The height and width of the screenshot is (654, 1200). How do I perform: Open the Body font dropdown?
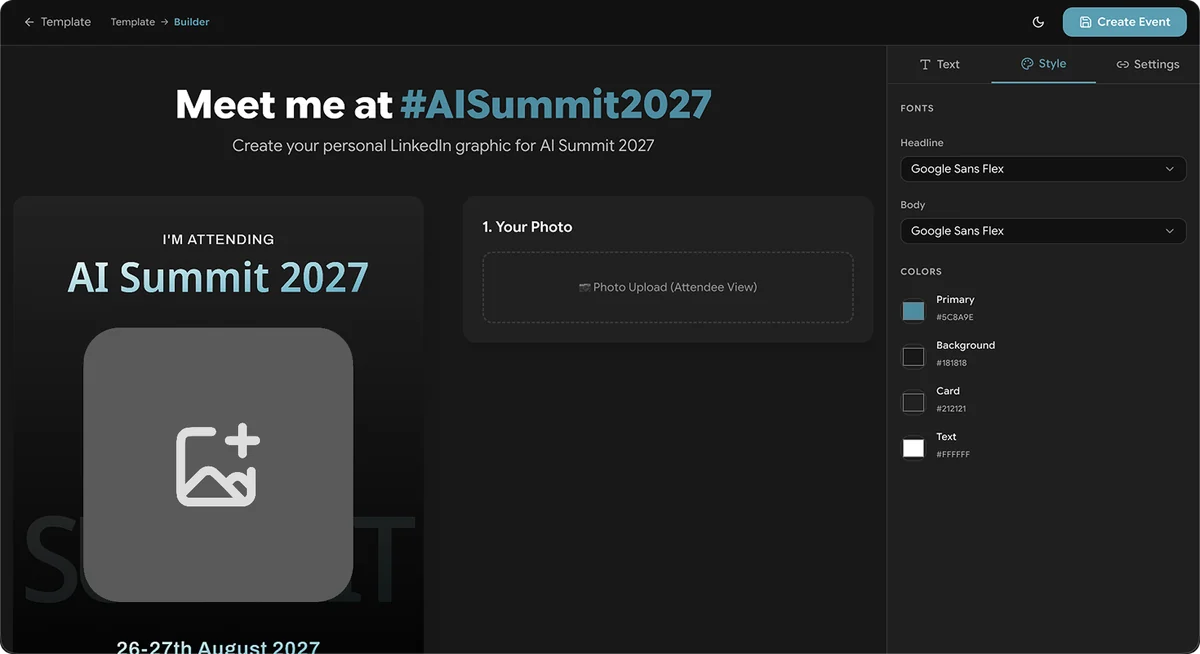tap(1043, 231)
